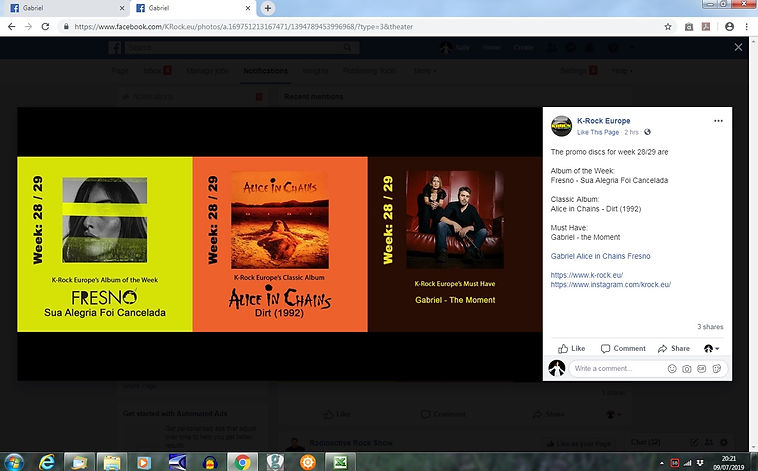
Task: Post a GIF in the comment
Action: [x=701, y=368]
